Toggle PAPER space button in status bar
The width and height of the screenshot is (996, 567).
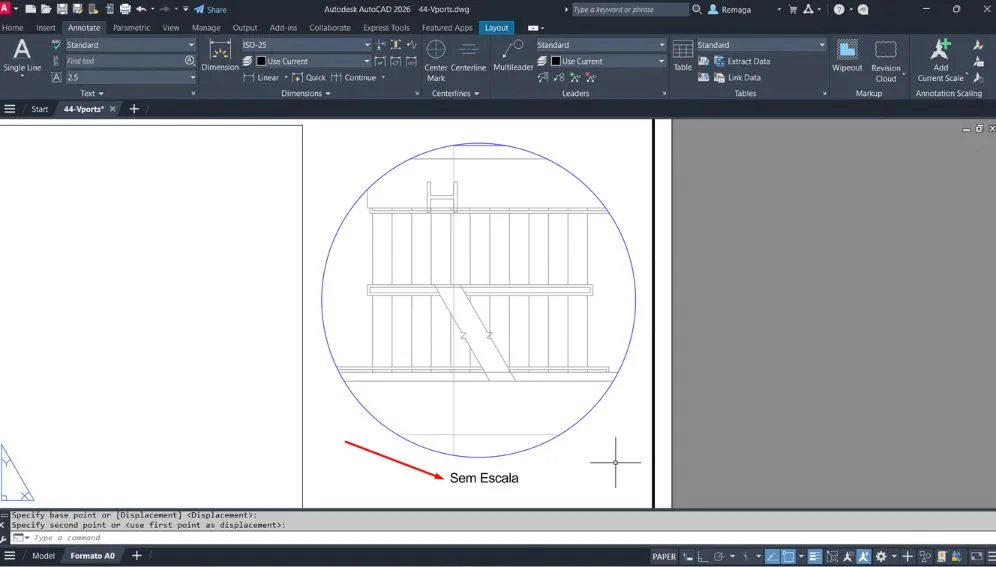[664, 556]
